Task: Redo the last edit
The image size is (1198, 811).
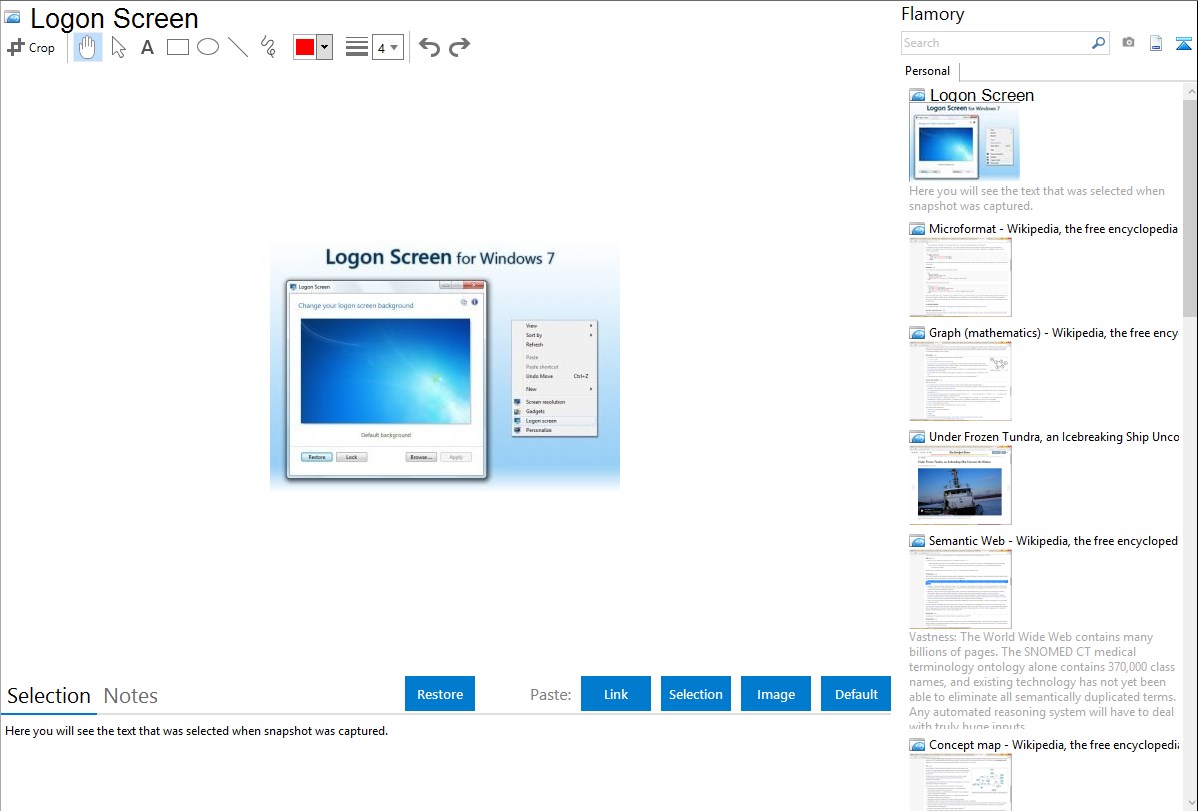Action: tap(459, 47)
